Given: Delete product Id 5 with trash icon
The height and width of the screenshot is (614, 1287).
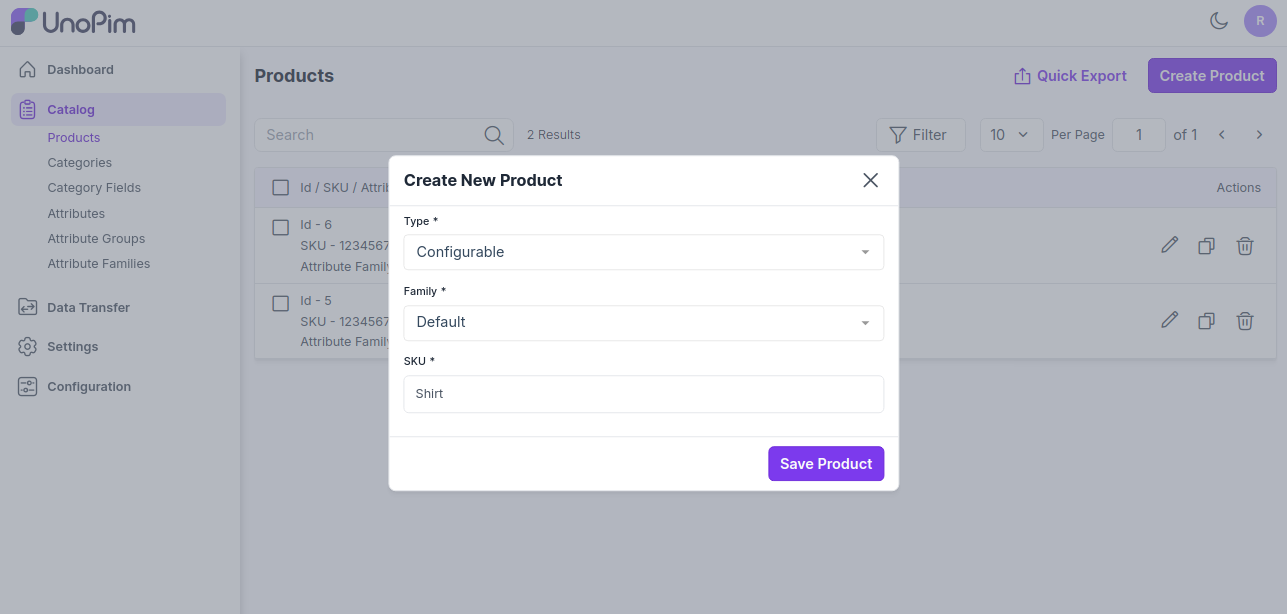Looking at the screenshot, I should tap(1244, 320).
